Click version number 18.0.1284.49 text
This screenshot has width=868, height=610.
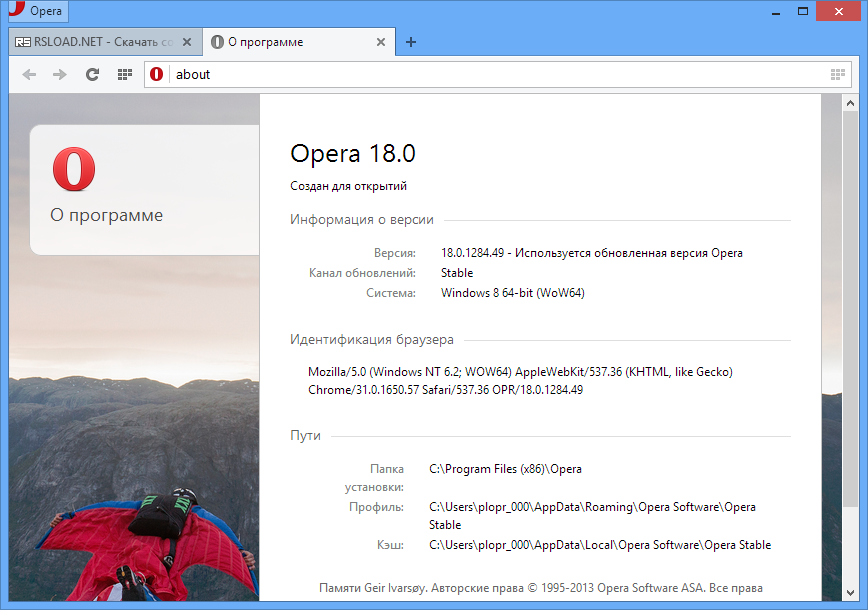click(x=472, y=253)
